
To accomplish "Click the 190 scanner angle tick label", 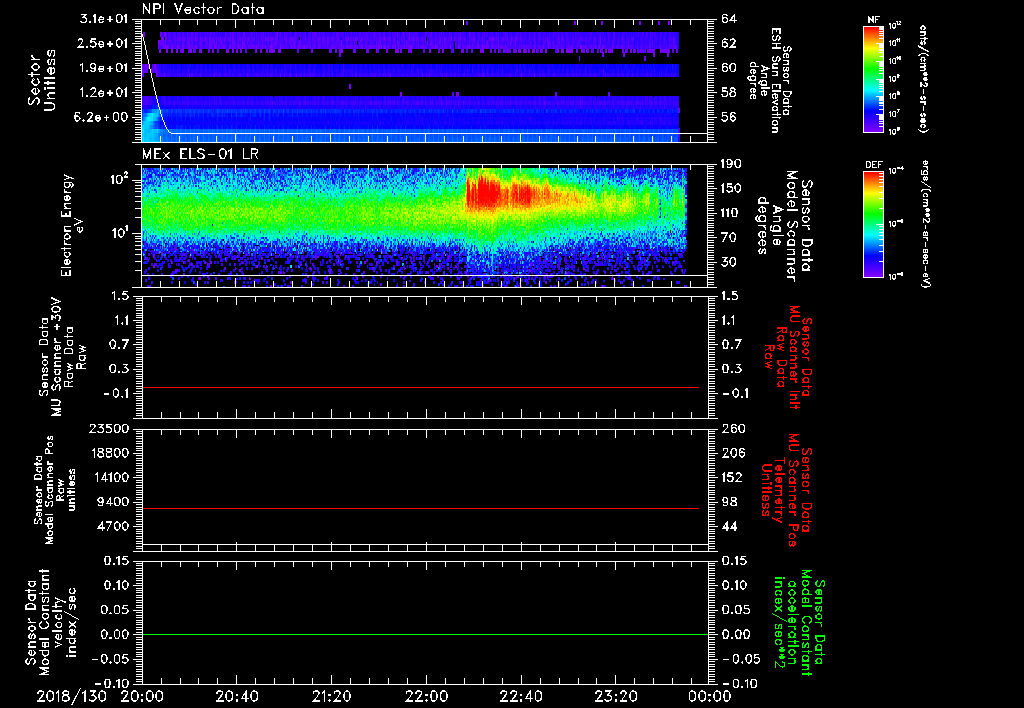I will point(729,164).
